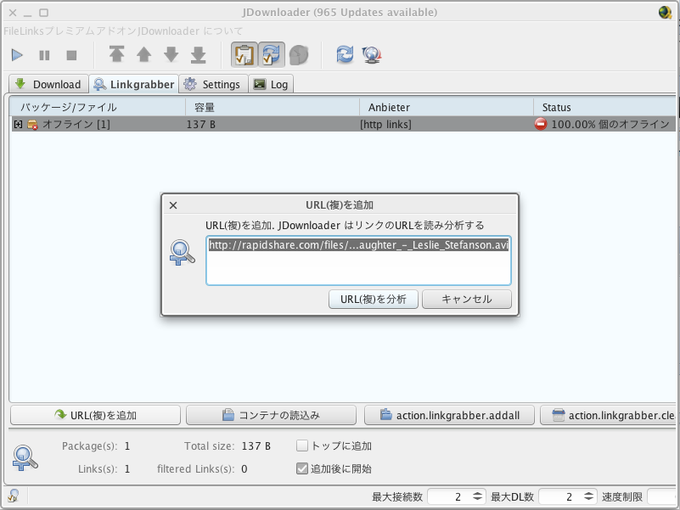The width and height of the screenshot is (680, 510).
Task: Pause downloads with the pause icon
Action: coord(44,55)
